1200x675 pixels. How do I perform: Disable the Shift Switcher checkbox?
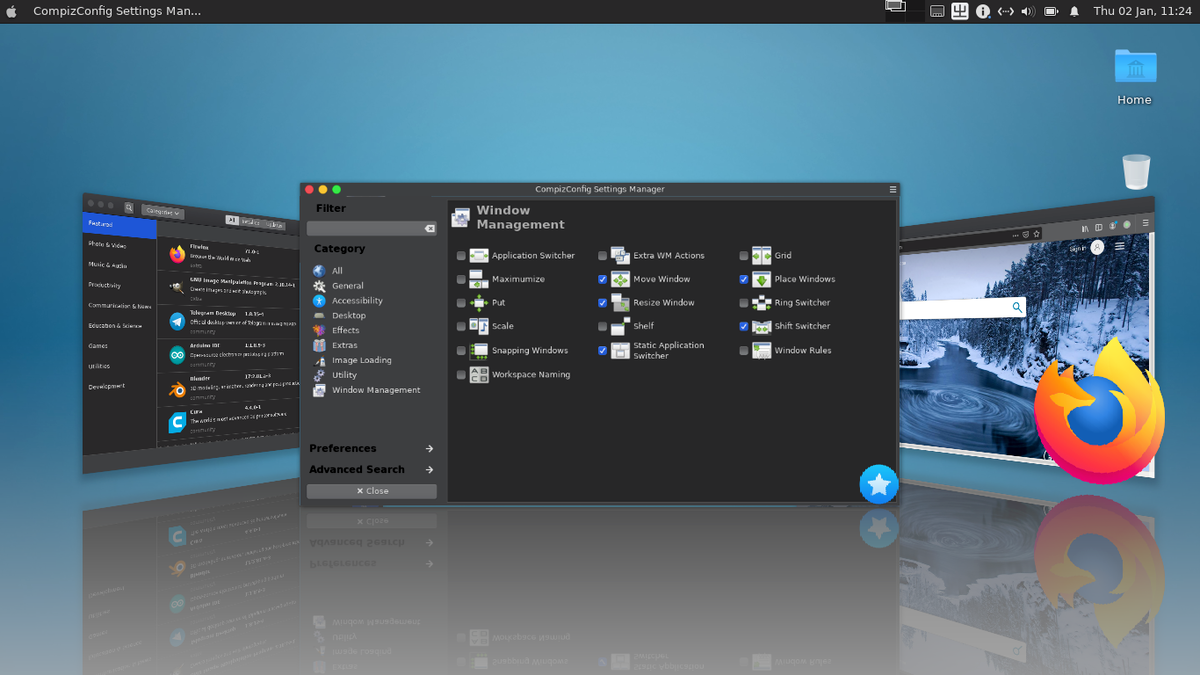click(744, 327)
